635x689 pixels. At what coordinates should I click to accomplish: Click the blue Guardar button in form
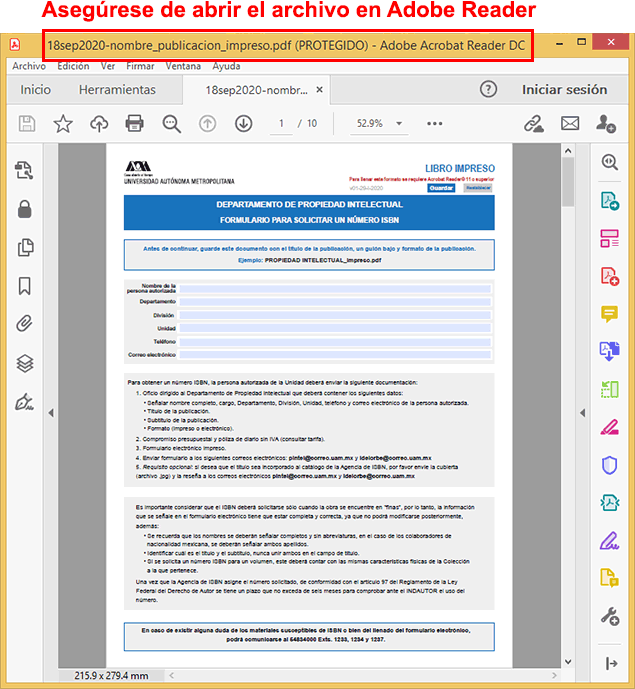coord(441,188)
